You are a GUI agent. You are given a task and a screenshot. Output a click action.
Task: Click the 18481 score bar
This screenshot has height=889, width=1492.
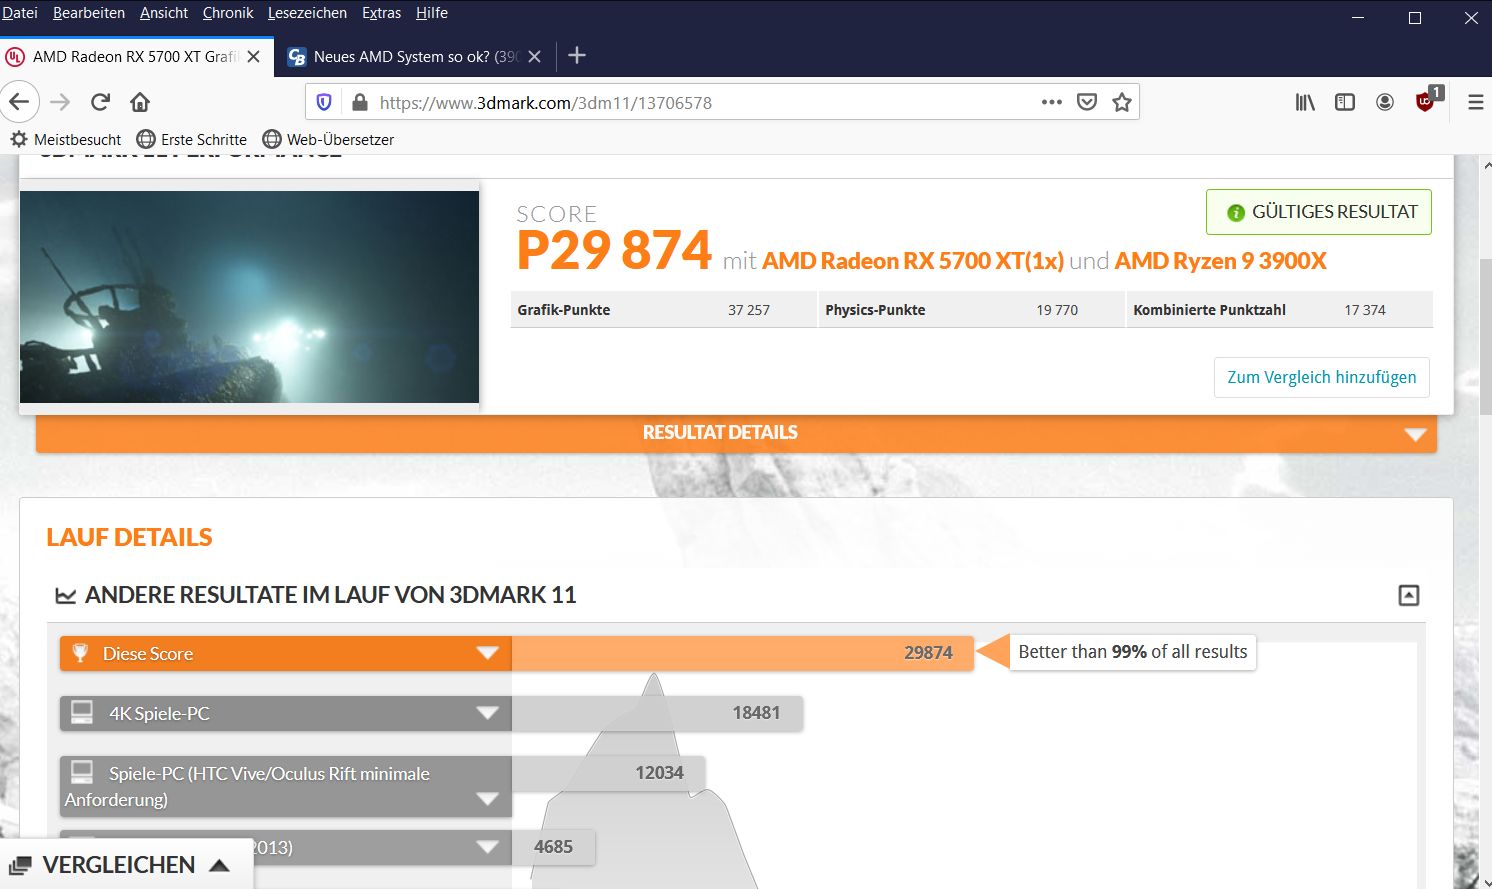[x=657, y=713]
